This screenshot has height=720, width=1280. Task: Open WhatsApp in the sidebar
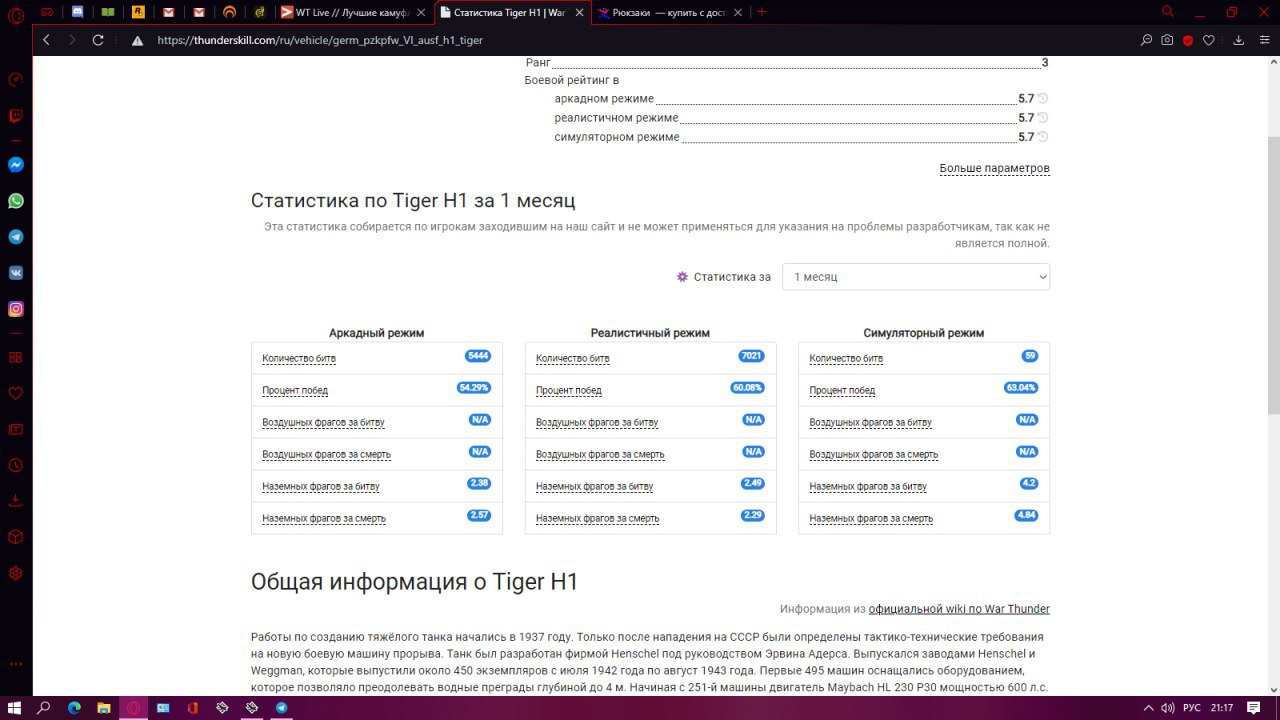16,201
